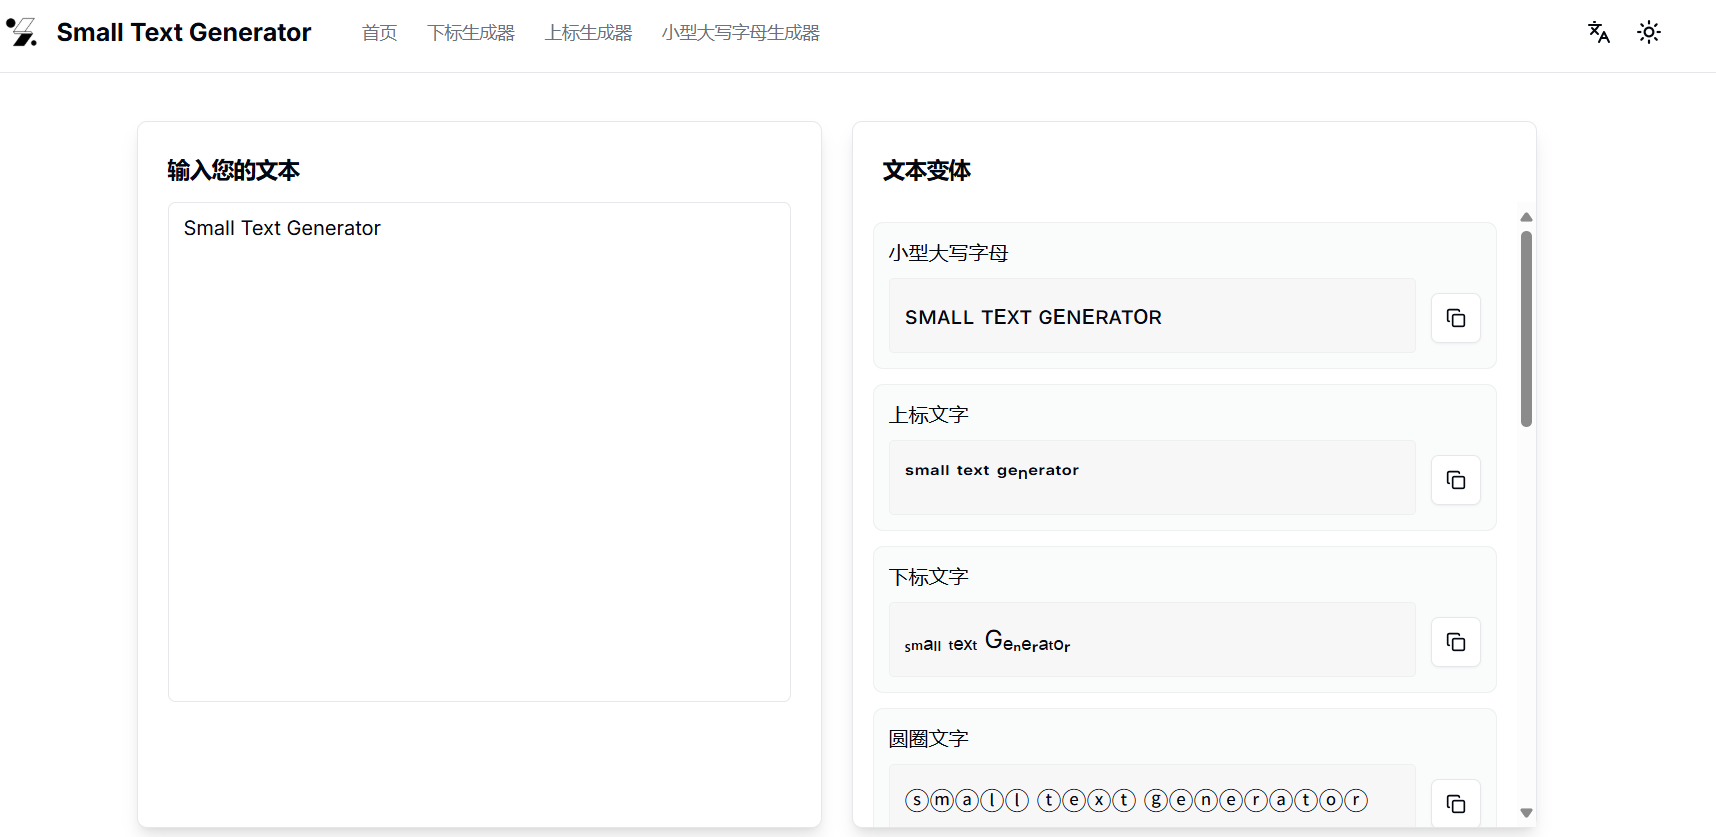The width and height of the screenshot is (1716, 837).
Task: Click the Small Text Generator logo icon
Action: [22, 32]
